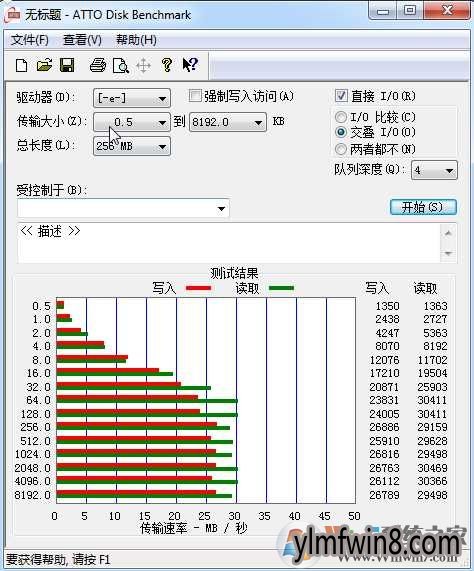Image resolution: width=474 pixels, height=571 pixels.
Task: Click the Print icon in toolbar
Action: [98, 66]
